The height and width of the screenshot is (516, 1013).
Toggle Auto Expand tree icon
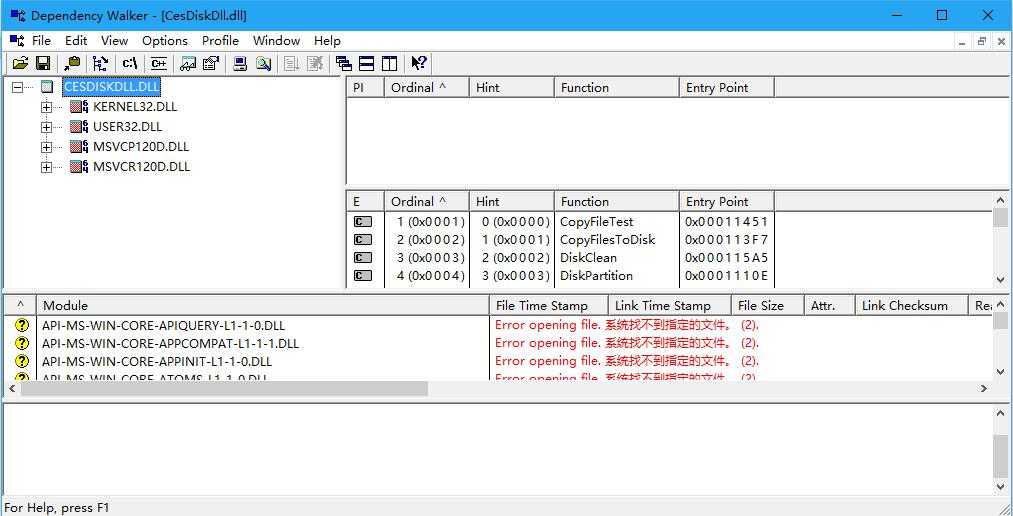tap(100, 63)
